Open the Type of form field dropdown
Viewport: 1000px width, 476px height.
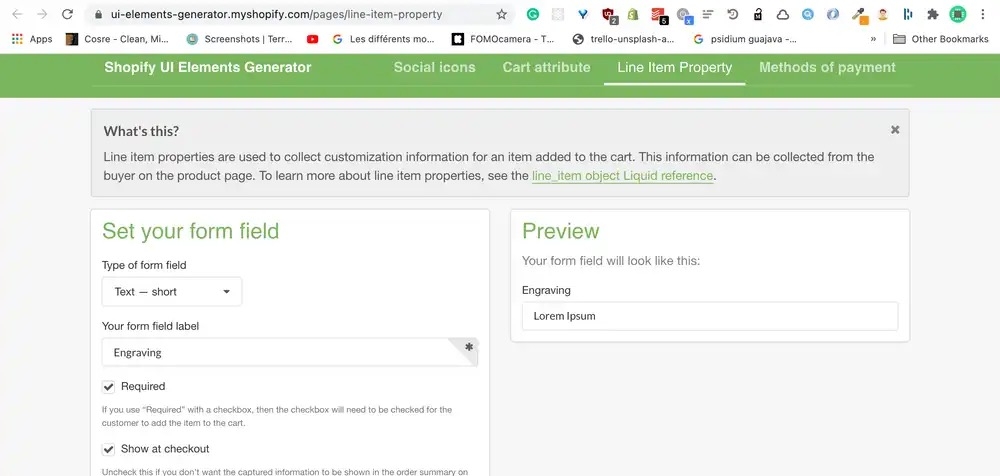pyautogui.click(x=172, y=292)
